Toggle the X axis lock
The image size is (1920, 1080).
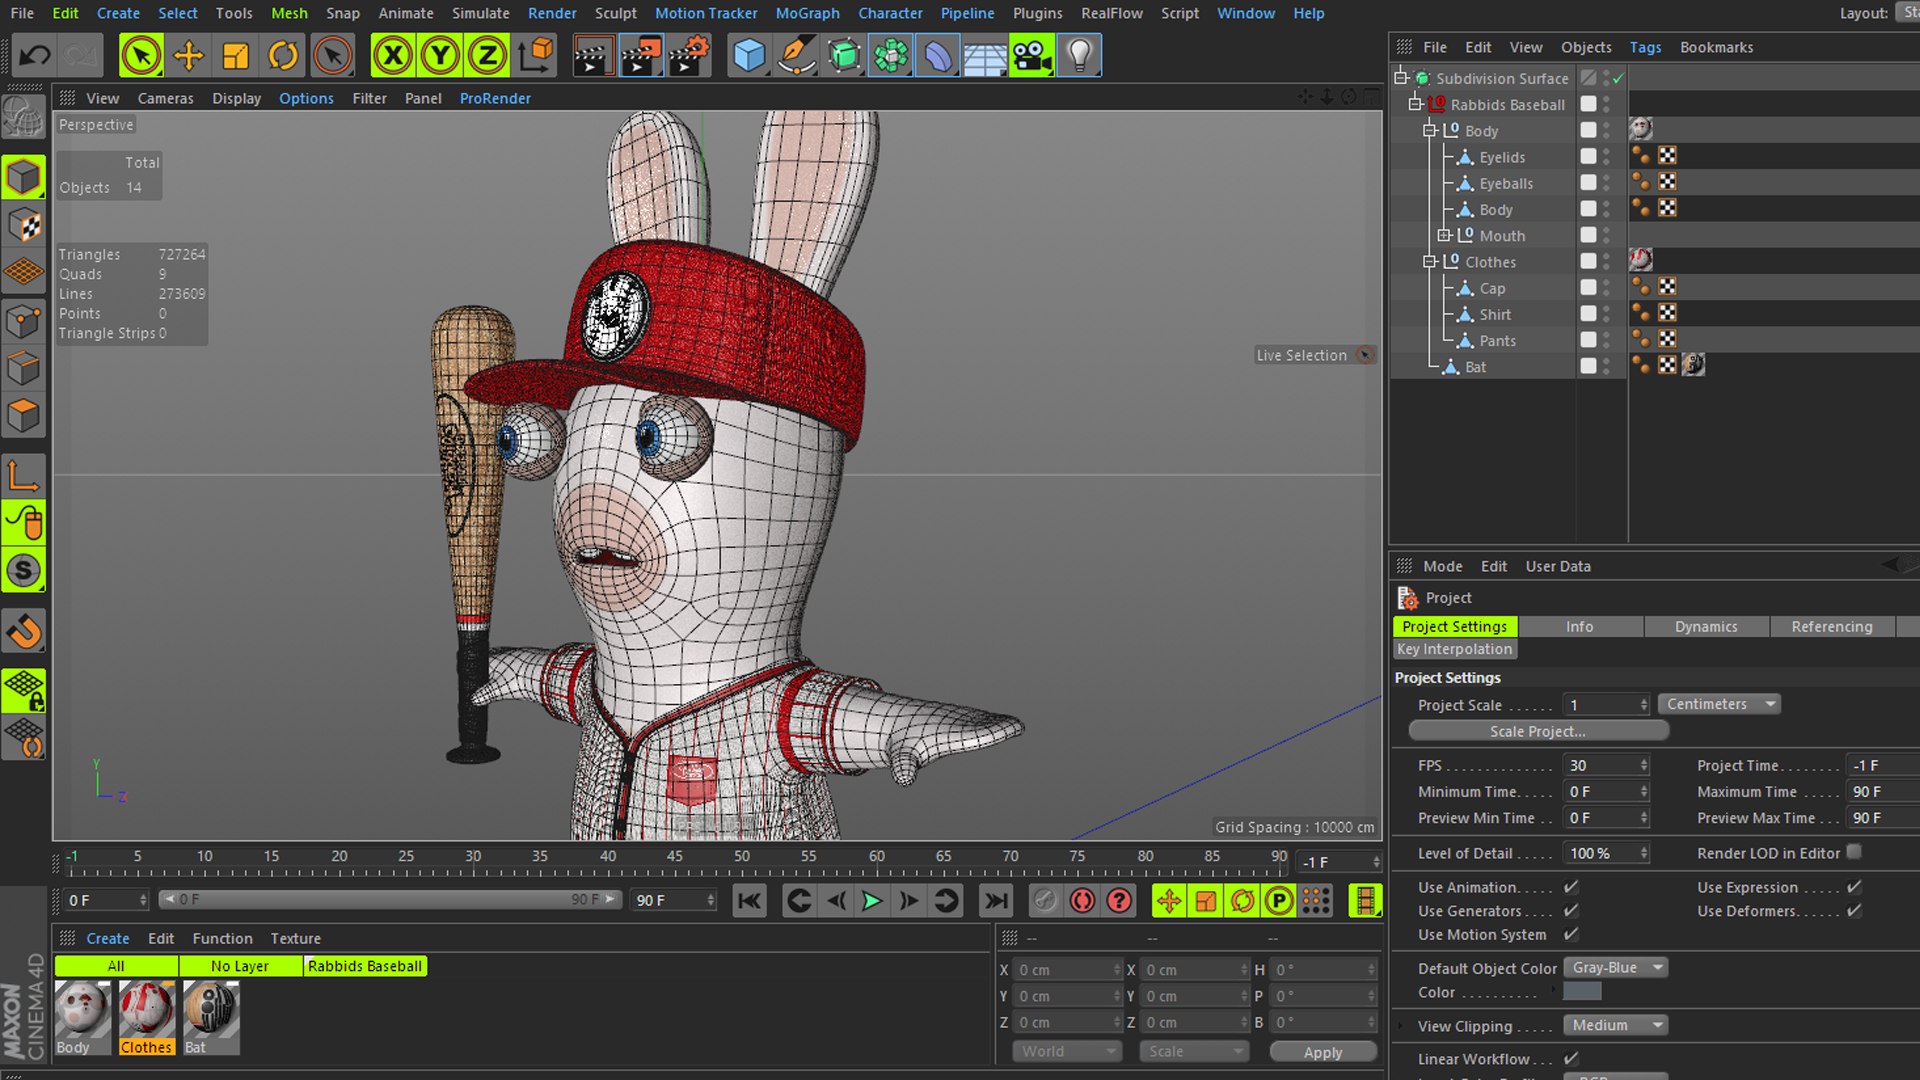tap(393, 55)
